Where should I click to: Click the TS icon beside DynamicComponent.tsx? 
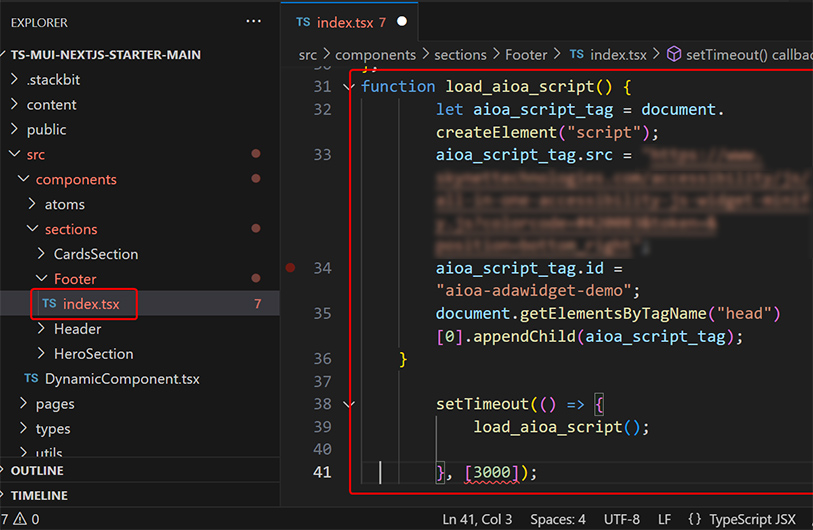pos(31,379)
